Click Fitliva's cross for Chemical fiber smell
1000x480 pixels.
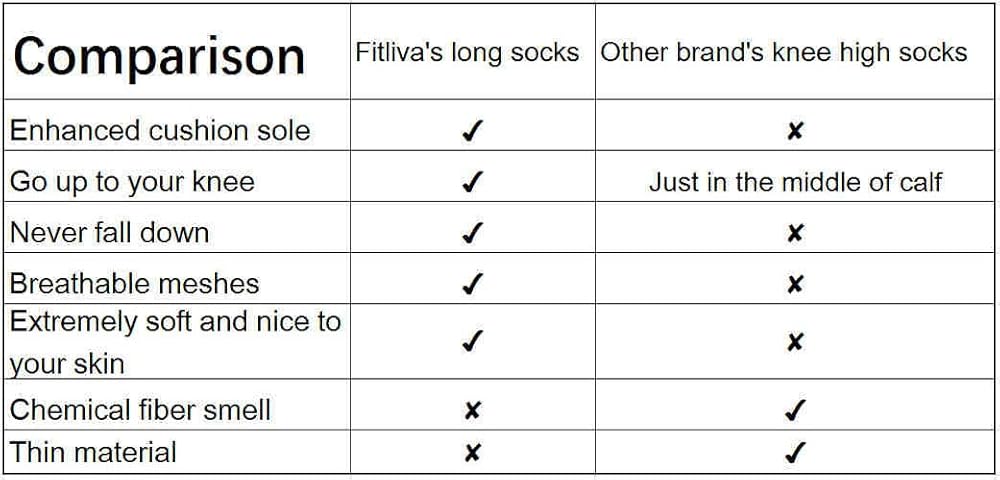tap(473, 410)
